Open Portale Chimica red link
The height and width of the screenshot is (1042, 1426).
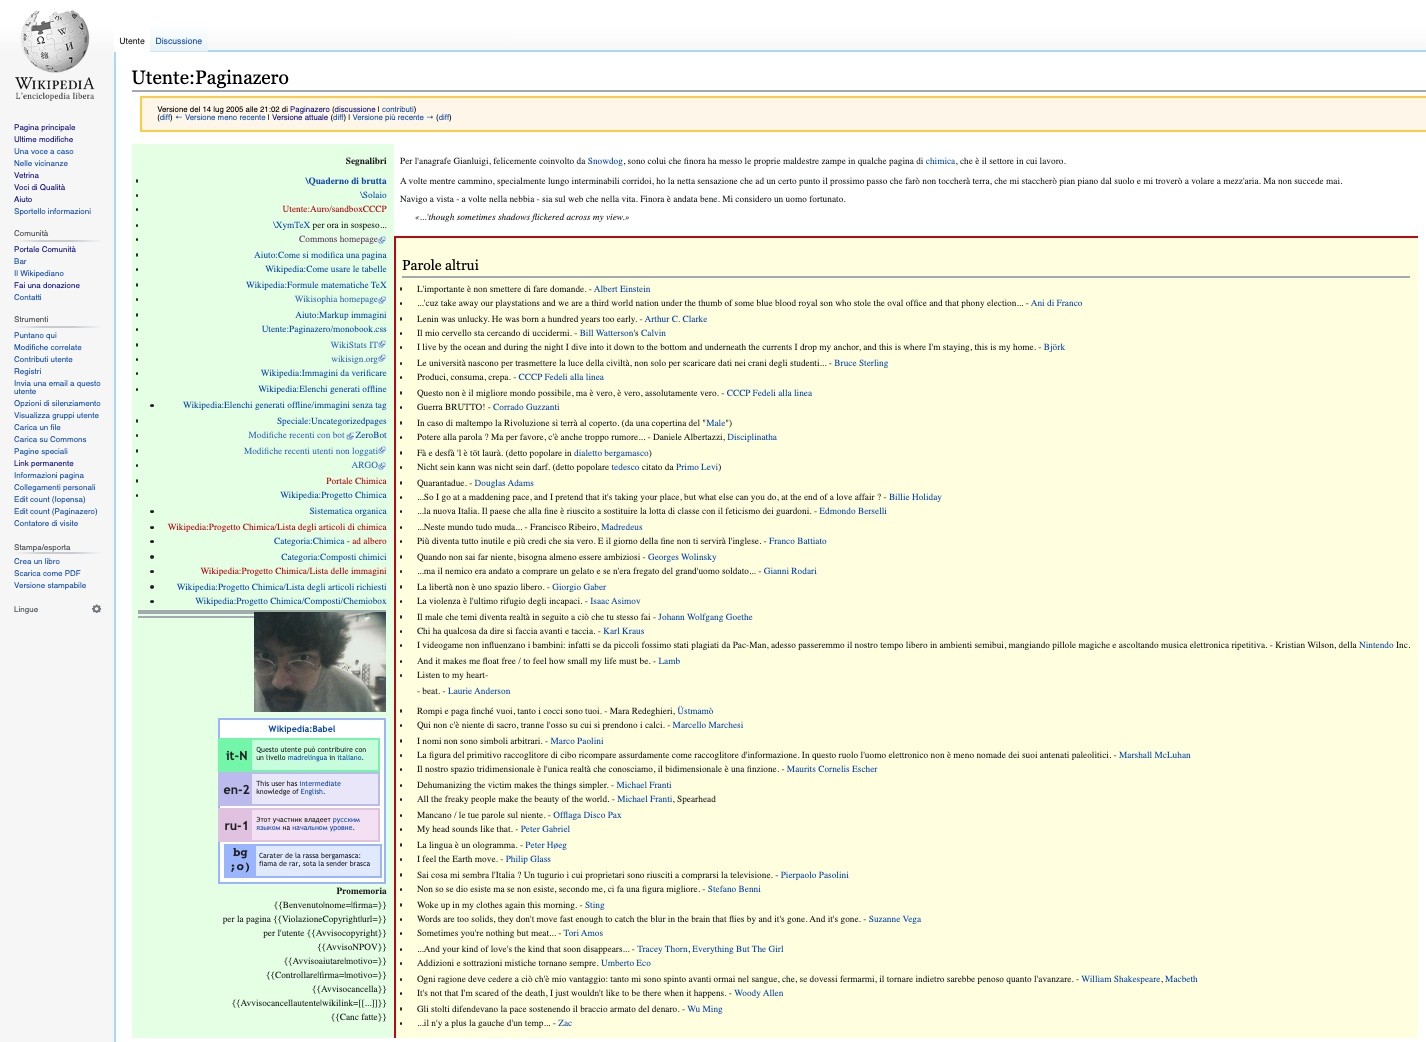coord(356,481)
